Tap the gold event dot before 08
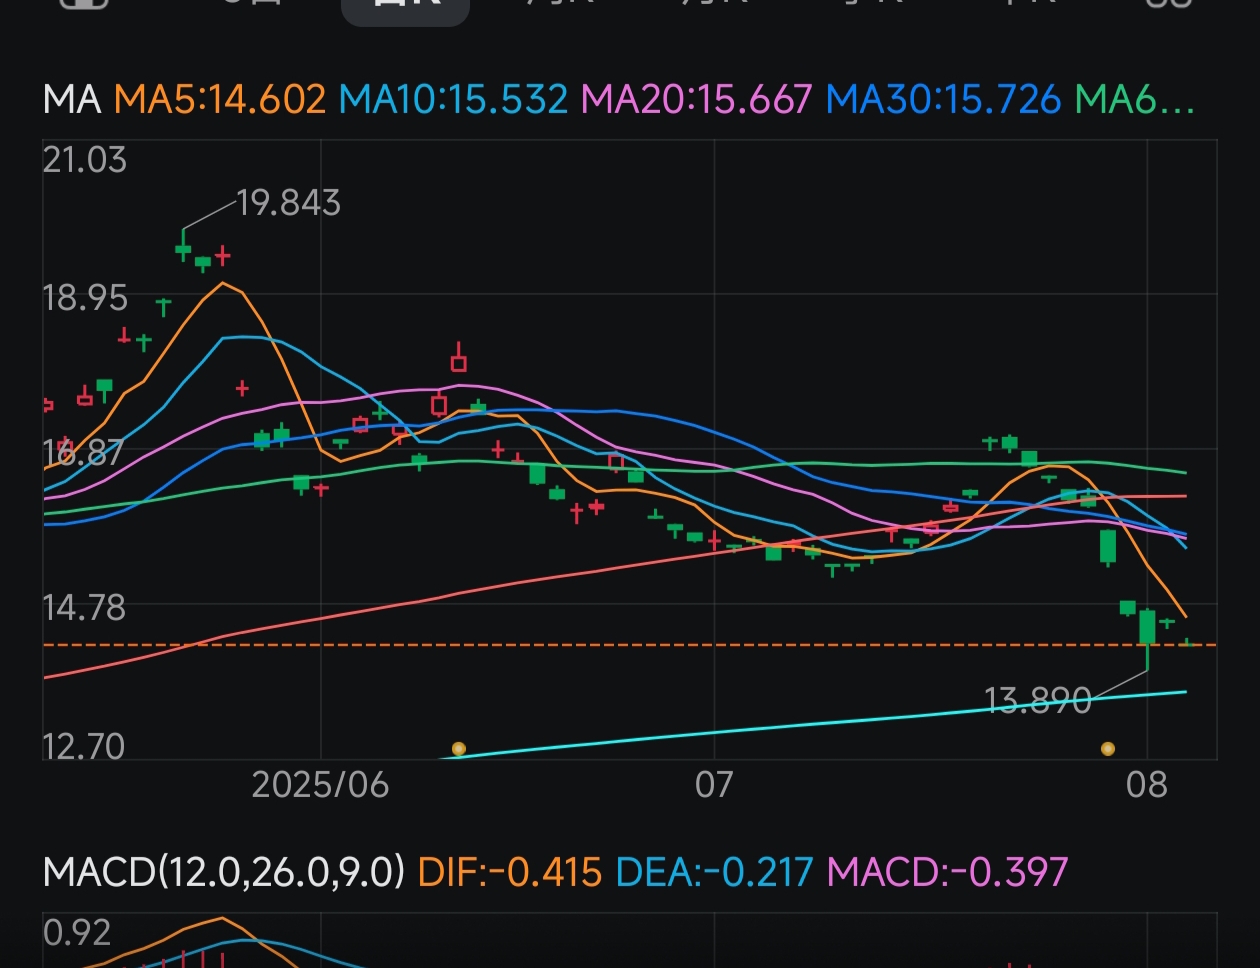This screenshot has width=1260, height=968. click(x=1107, y=748)
